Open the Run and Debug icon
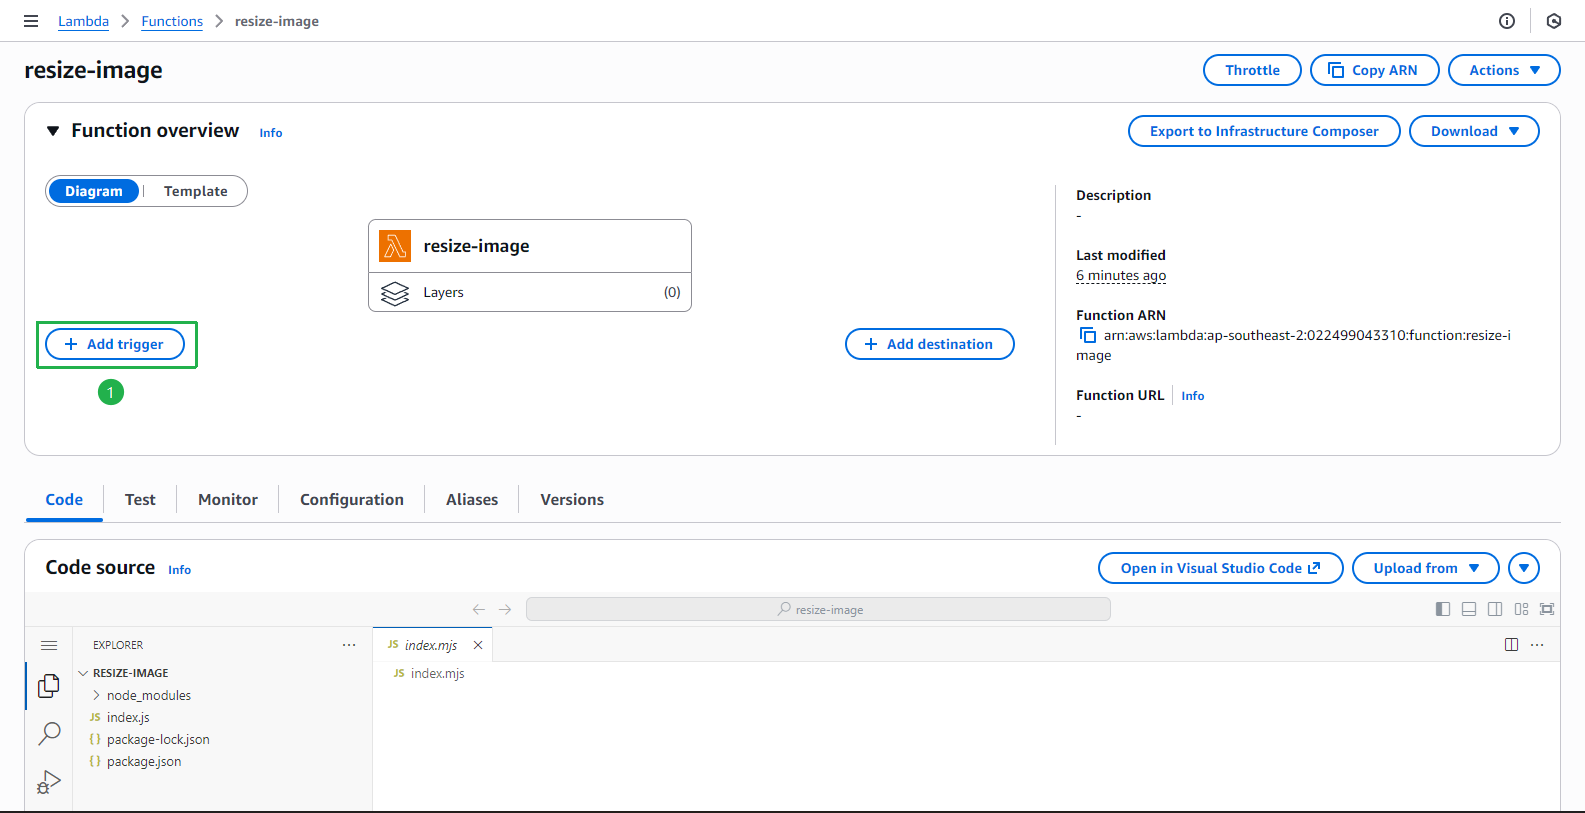 [x=49, y=781]
